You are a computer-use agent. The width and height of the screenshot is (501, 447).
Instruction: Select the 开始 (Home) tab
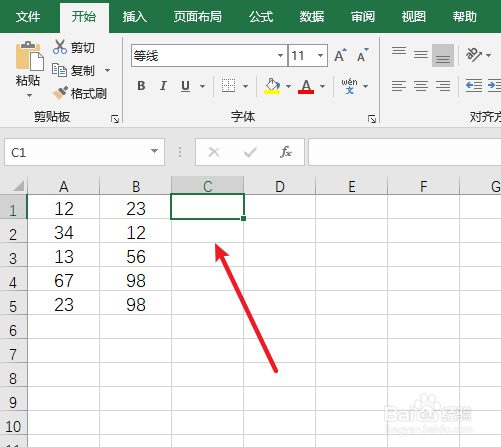84,17
